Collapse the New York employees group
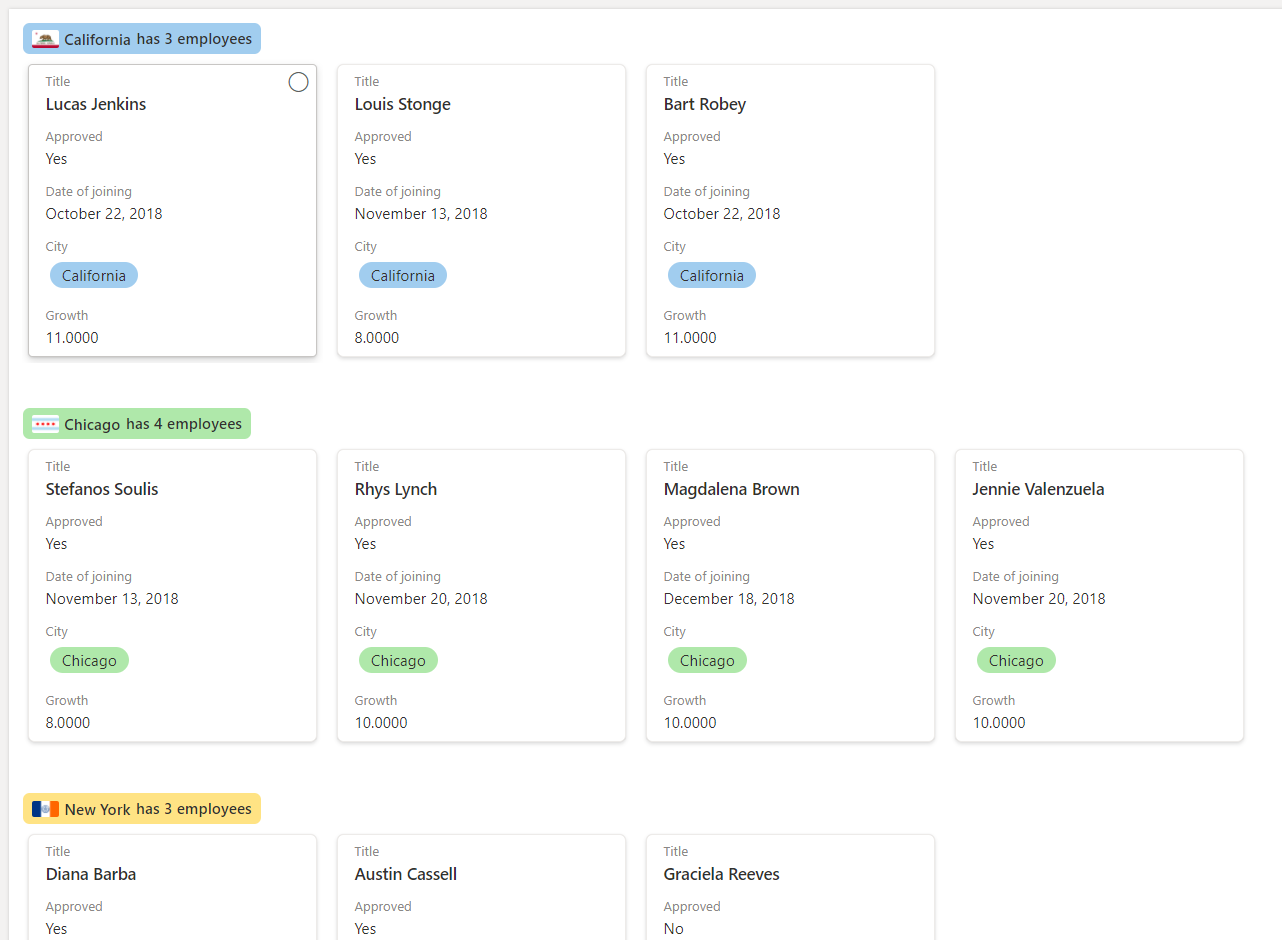Screen dimensions: 1282x940 (142, 808)
